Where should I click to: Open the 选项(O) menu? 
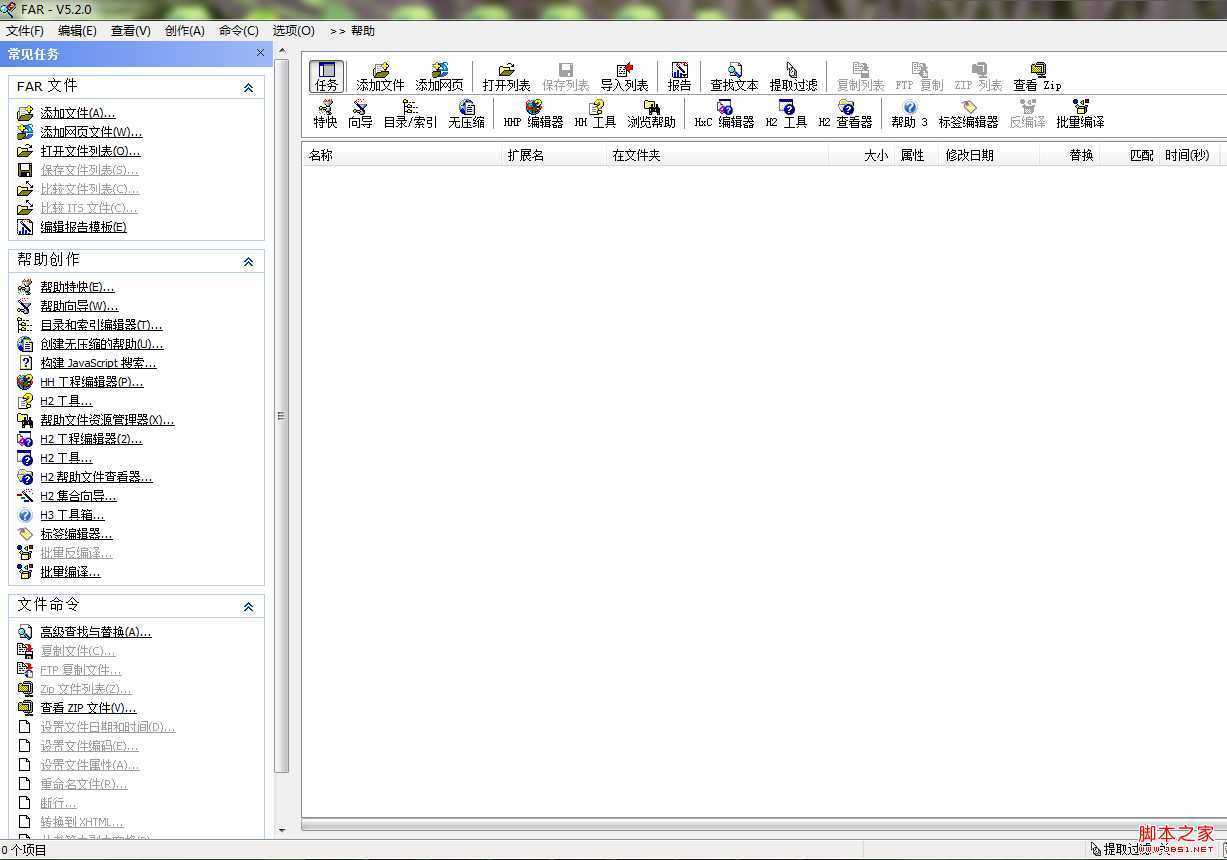coord(293,31)
